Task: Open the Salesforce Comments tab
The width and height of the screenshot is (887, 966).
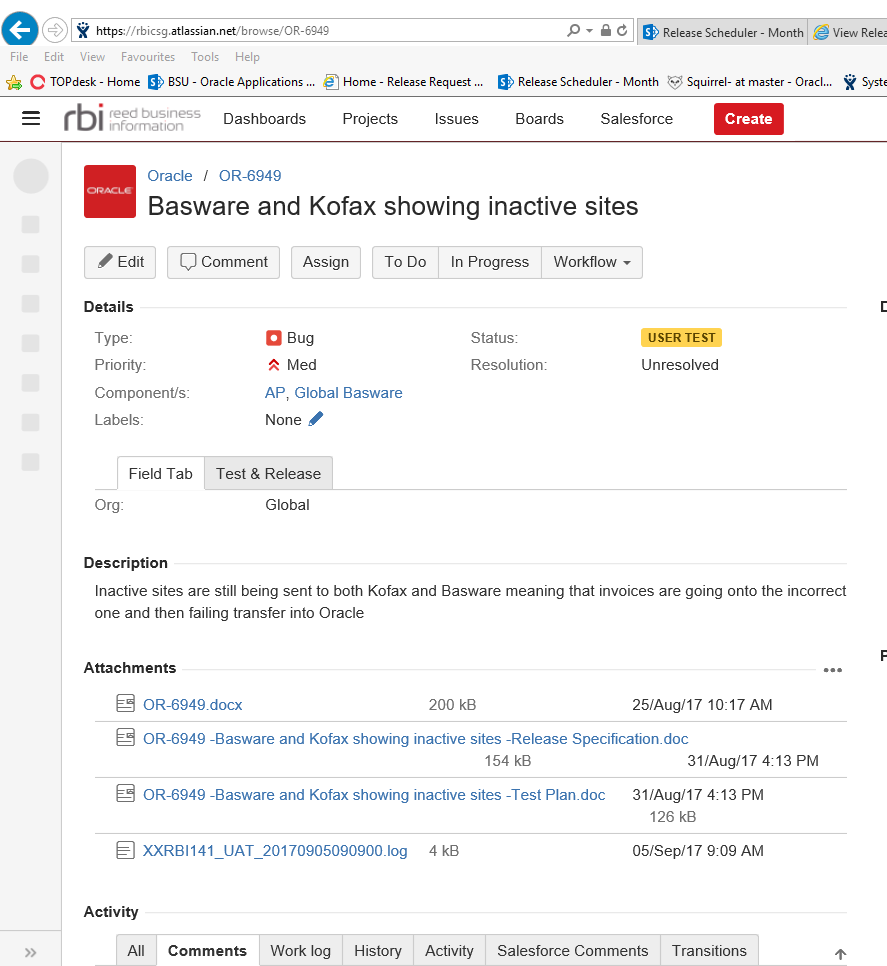Action: [573, 951]
